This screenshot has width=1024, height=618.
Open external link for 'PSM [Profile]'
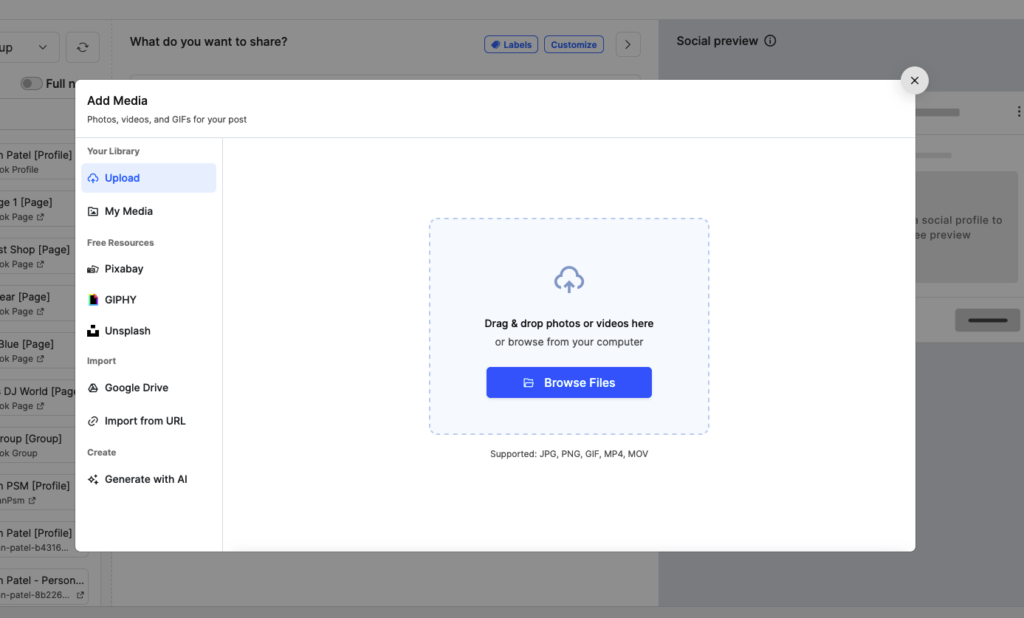[x=32, y=500]
